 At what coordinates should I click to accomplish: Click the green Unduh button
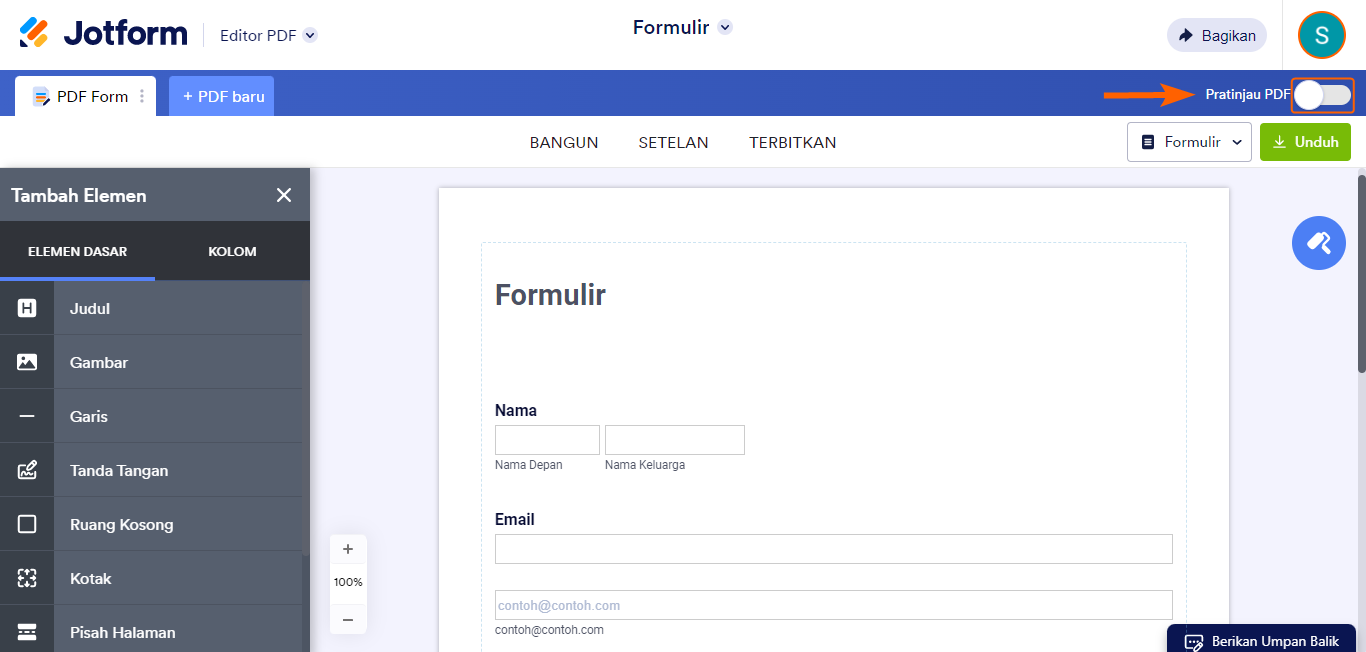point(1304,142)
